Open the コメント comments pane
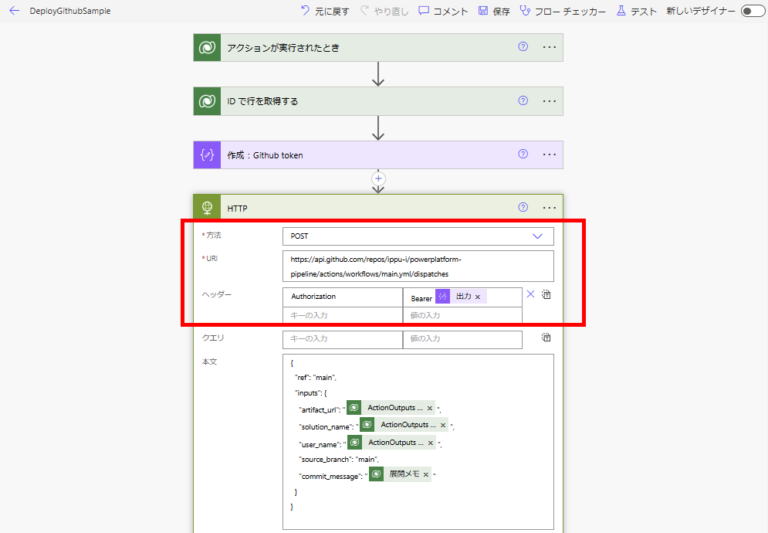 pyautogui.click(x=442, y=11)
